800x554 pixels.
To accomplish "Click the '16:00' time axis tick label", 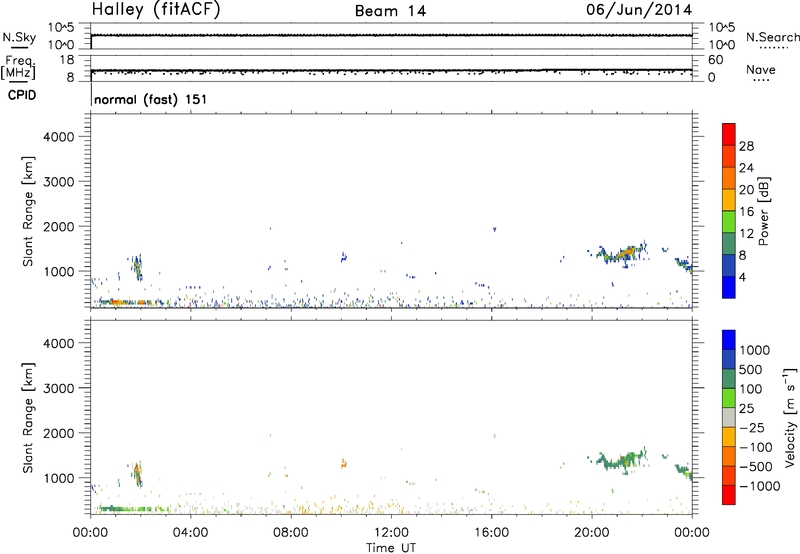I will pyautogui.click(x=491, y=533).
